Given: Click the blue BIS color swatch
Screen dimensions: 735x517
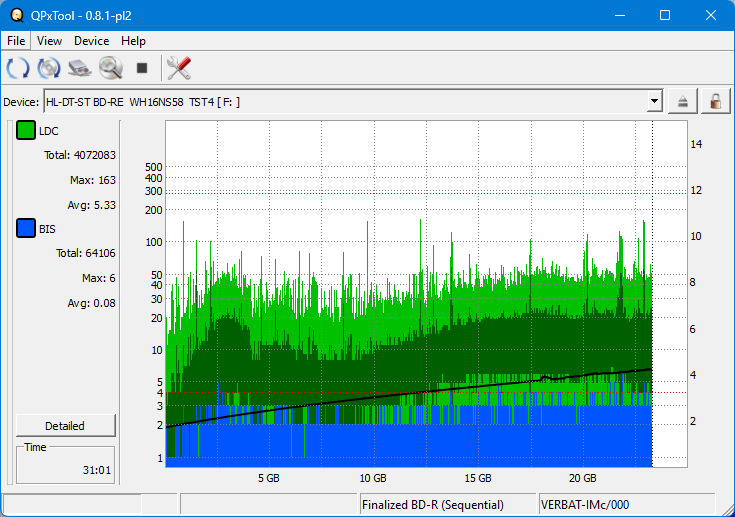Looking at the screenshot, I should click(26, 229).
